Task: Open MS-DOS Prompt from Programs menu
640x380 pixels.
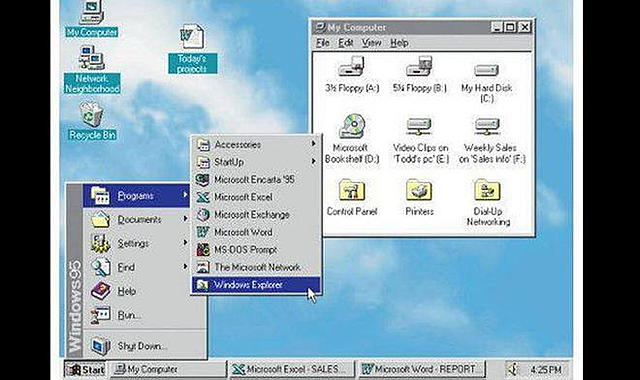Action: (256, 250)
